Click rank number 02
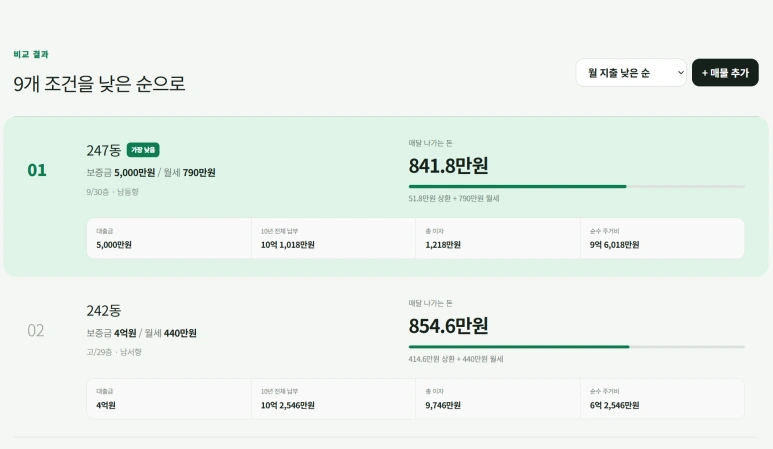The width and height of the screenshot is (773, 449). (x=36, y=330)
